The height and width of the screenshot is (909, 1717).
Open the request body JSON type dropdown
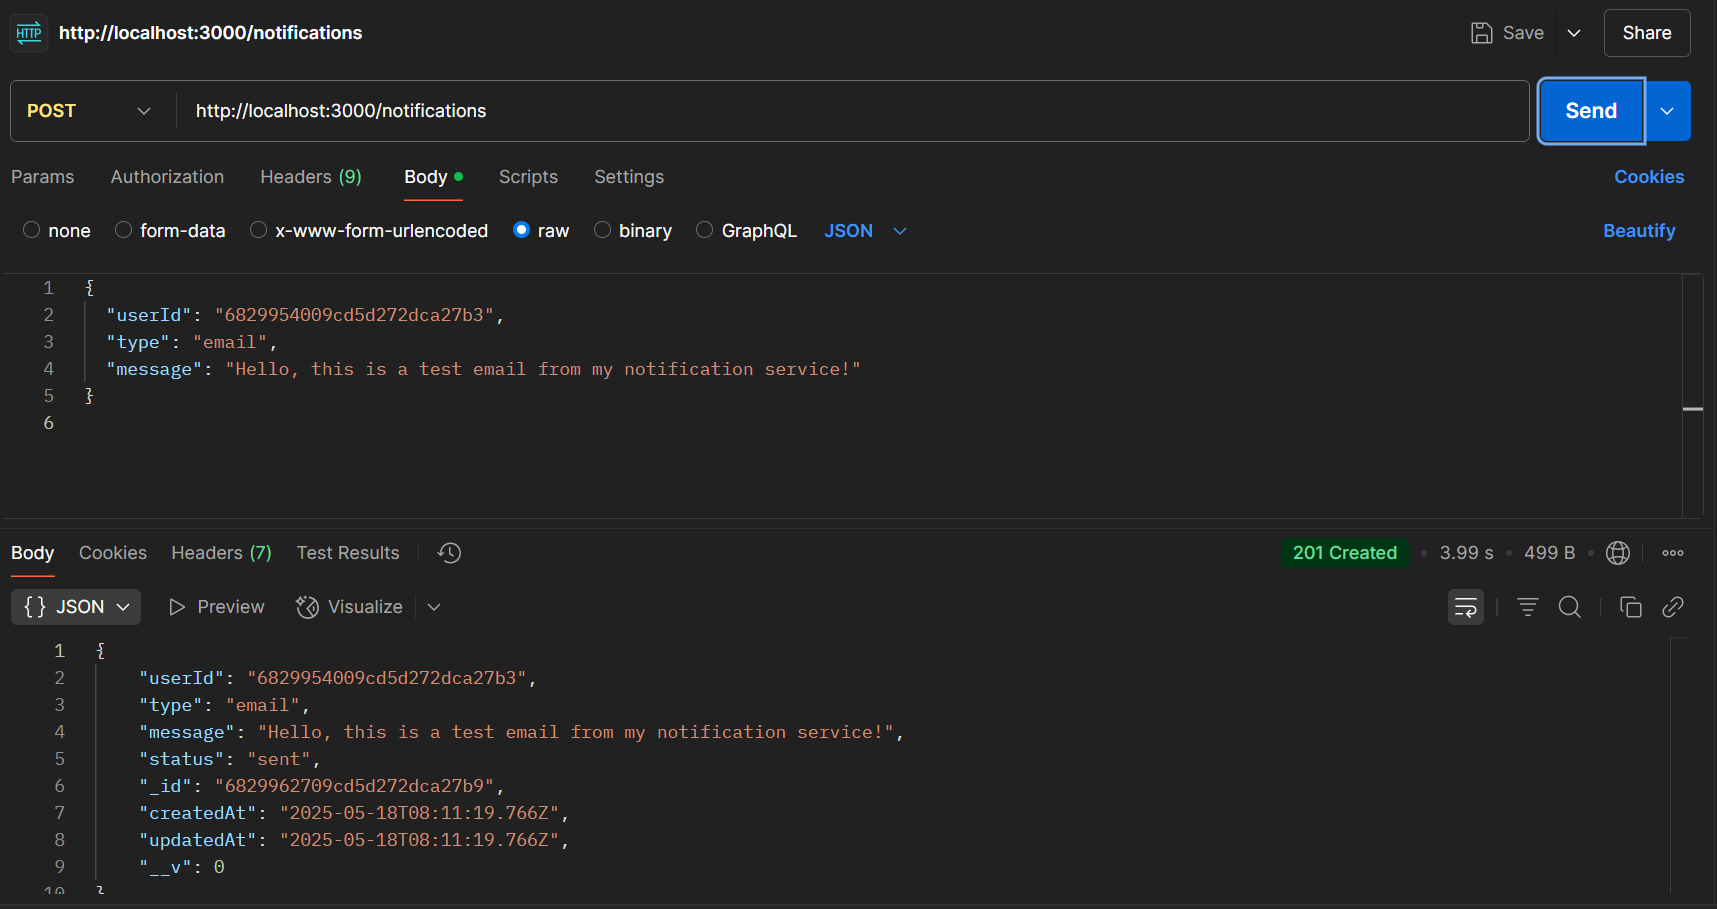pyautogui.click(x=865, y=231)
